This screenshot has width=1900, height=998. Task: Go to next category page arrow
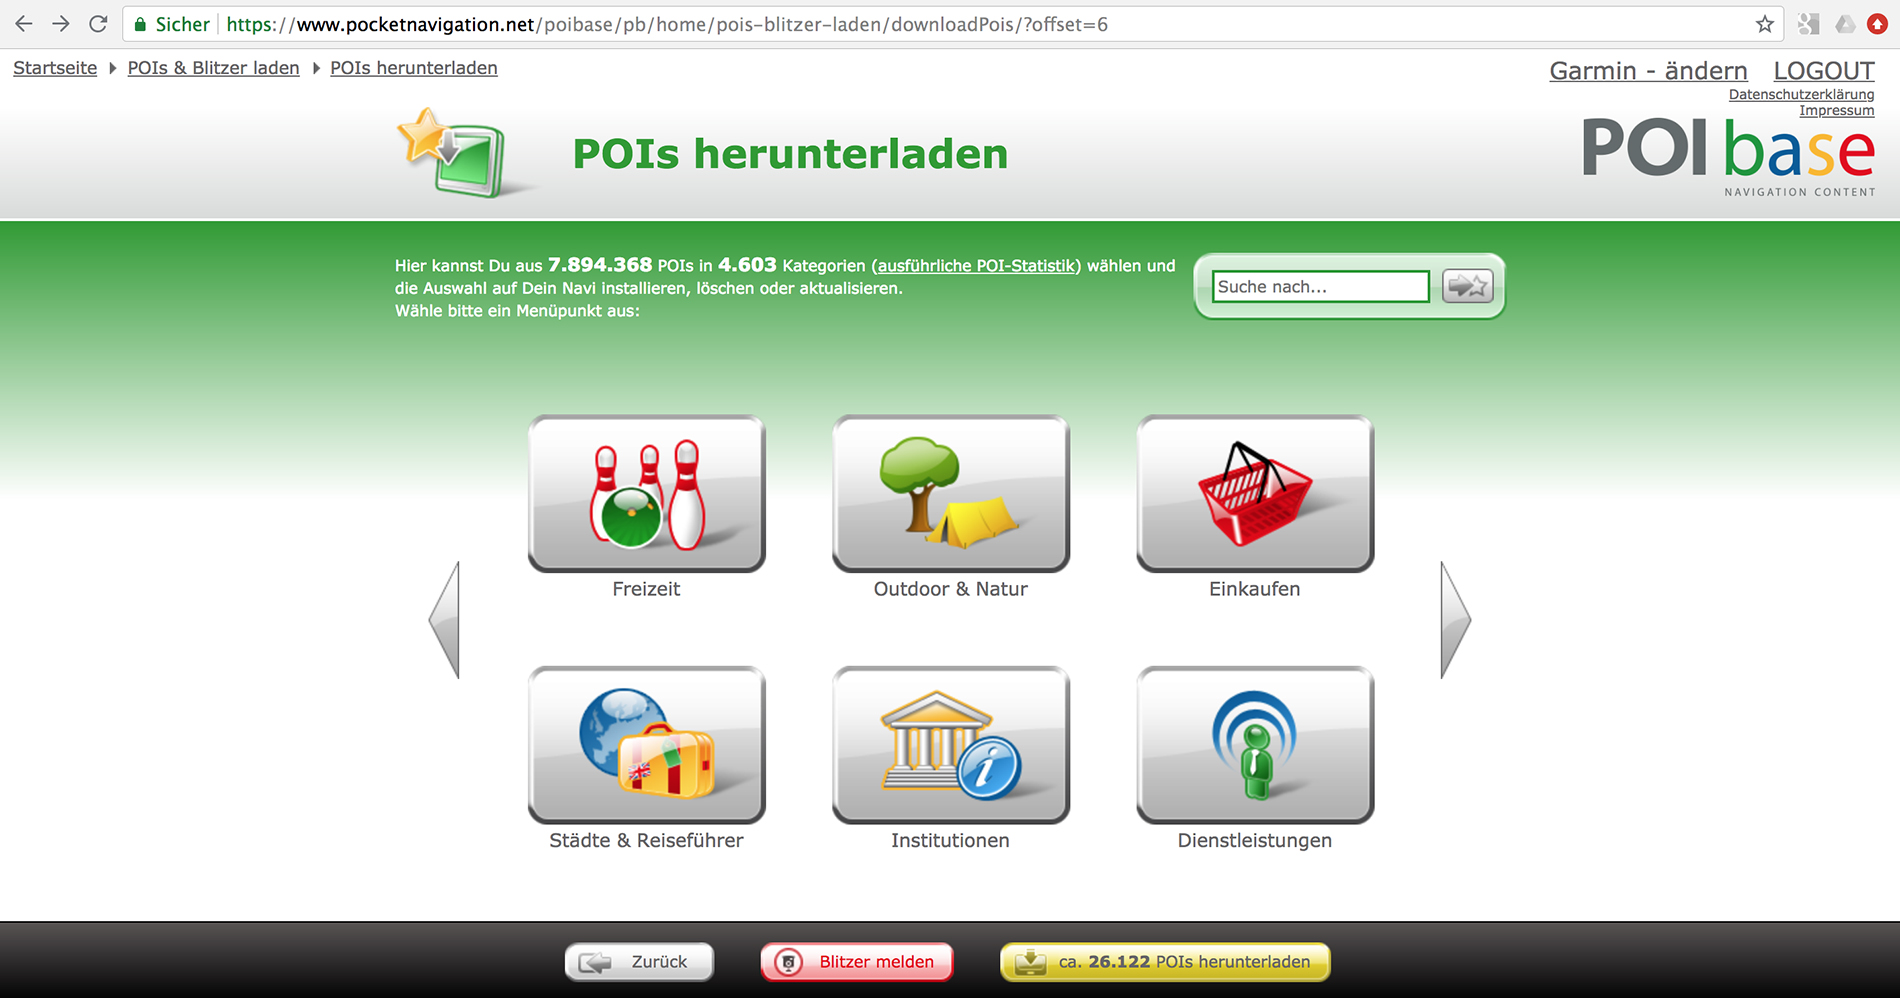tap(1455, 620)
